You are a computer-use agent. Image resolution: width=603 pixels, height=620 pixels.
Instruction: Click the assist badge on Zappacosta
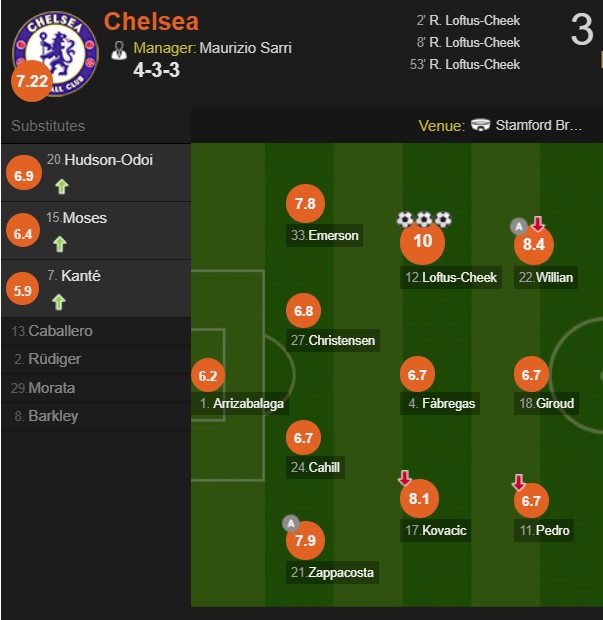(x=290, y=523)
